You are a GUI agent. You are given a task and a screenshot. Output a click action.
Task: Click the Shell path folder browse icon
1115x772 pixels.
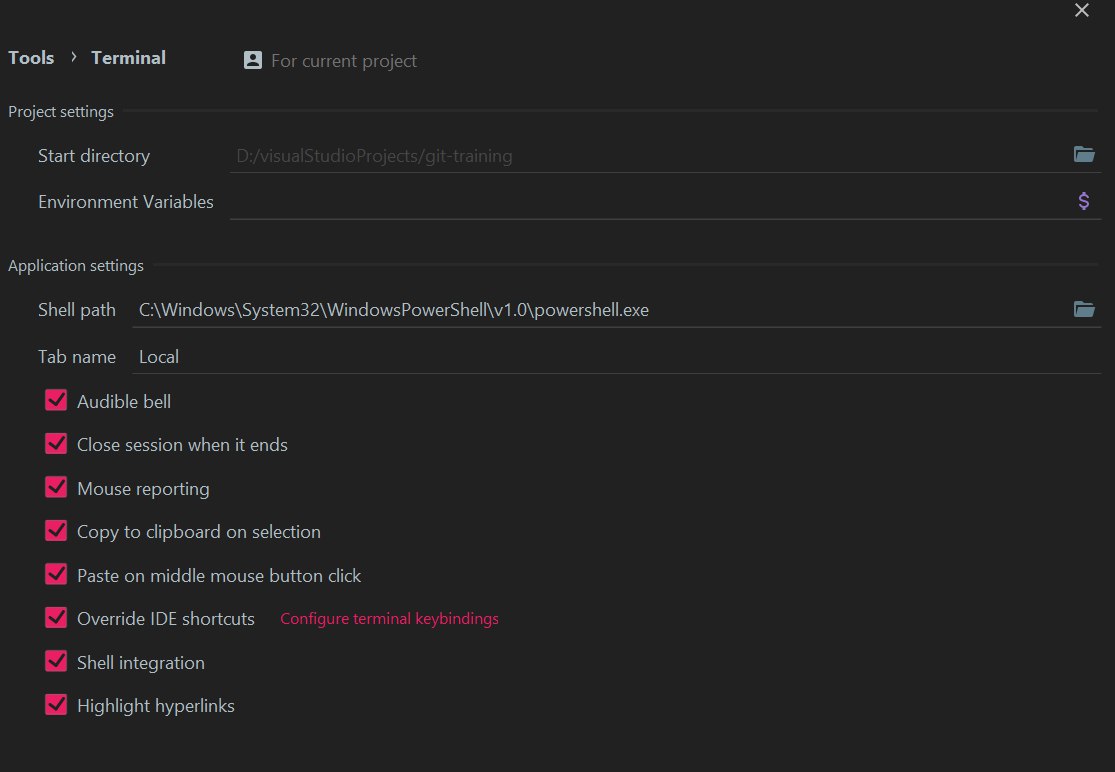[x=1084, y=309]
